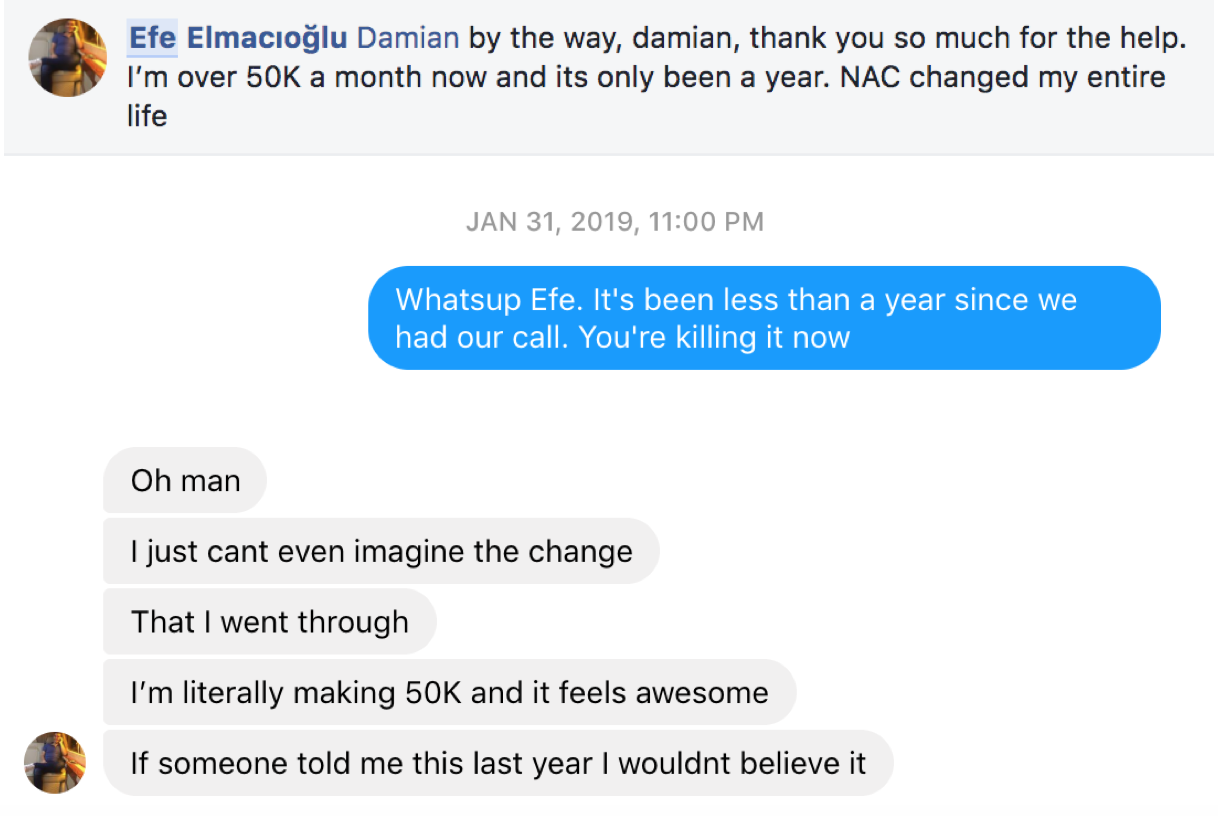Click the word life ending the comment

[x=147, y=116]
